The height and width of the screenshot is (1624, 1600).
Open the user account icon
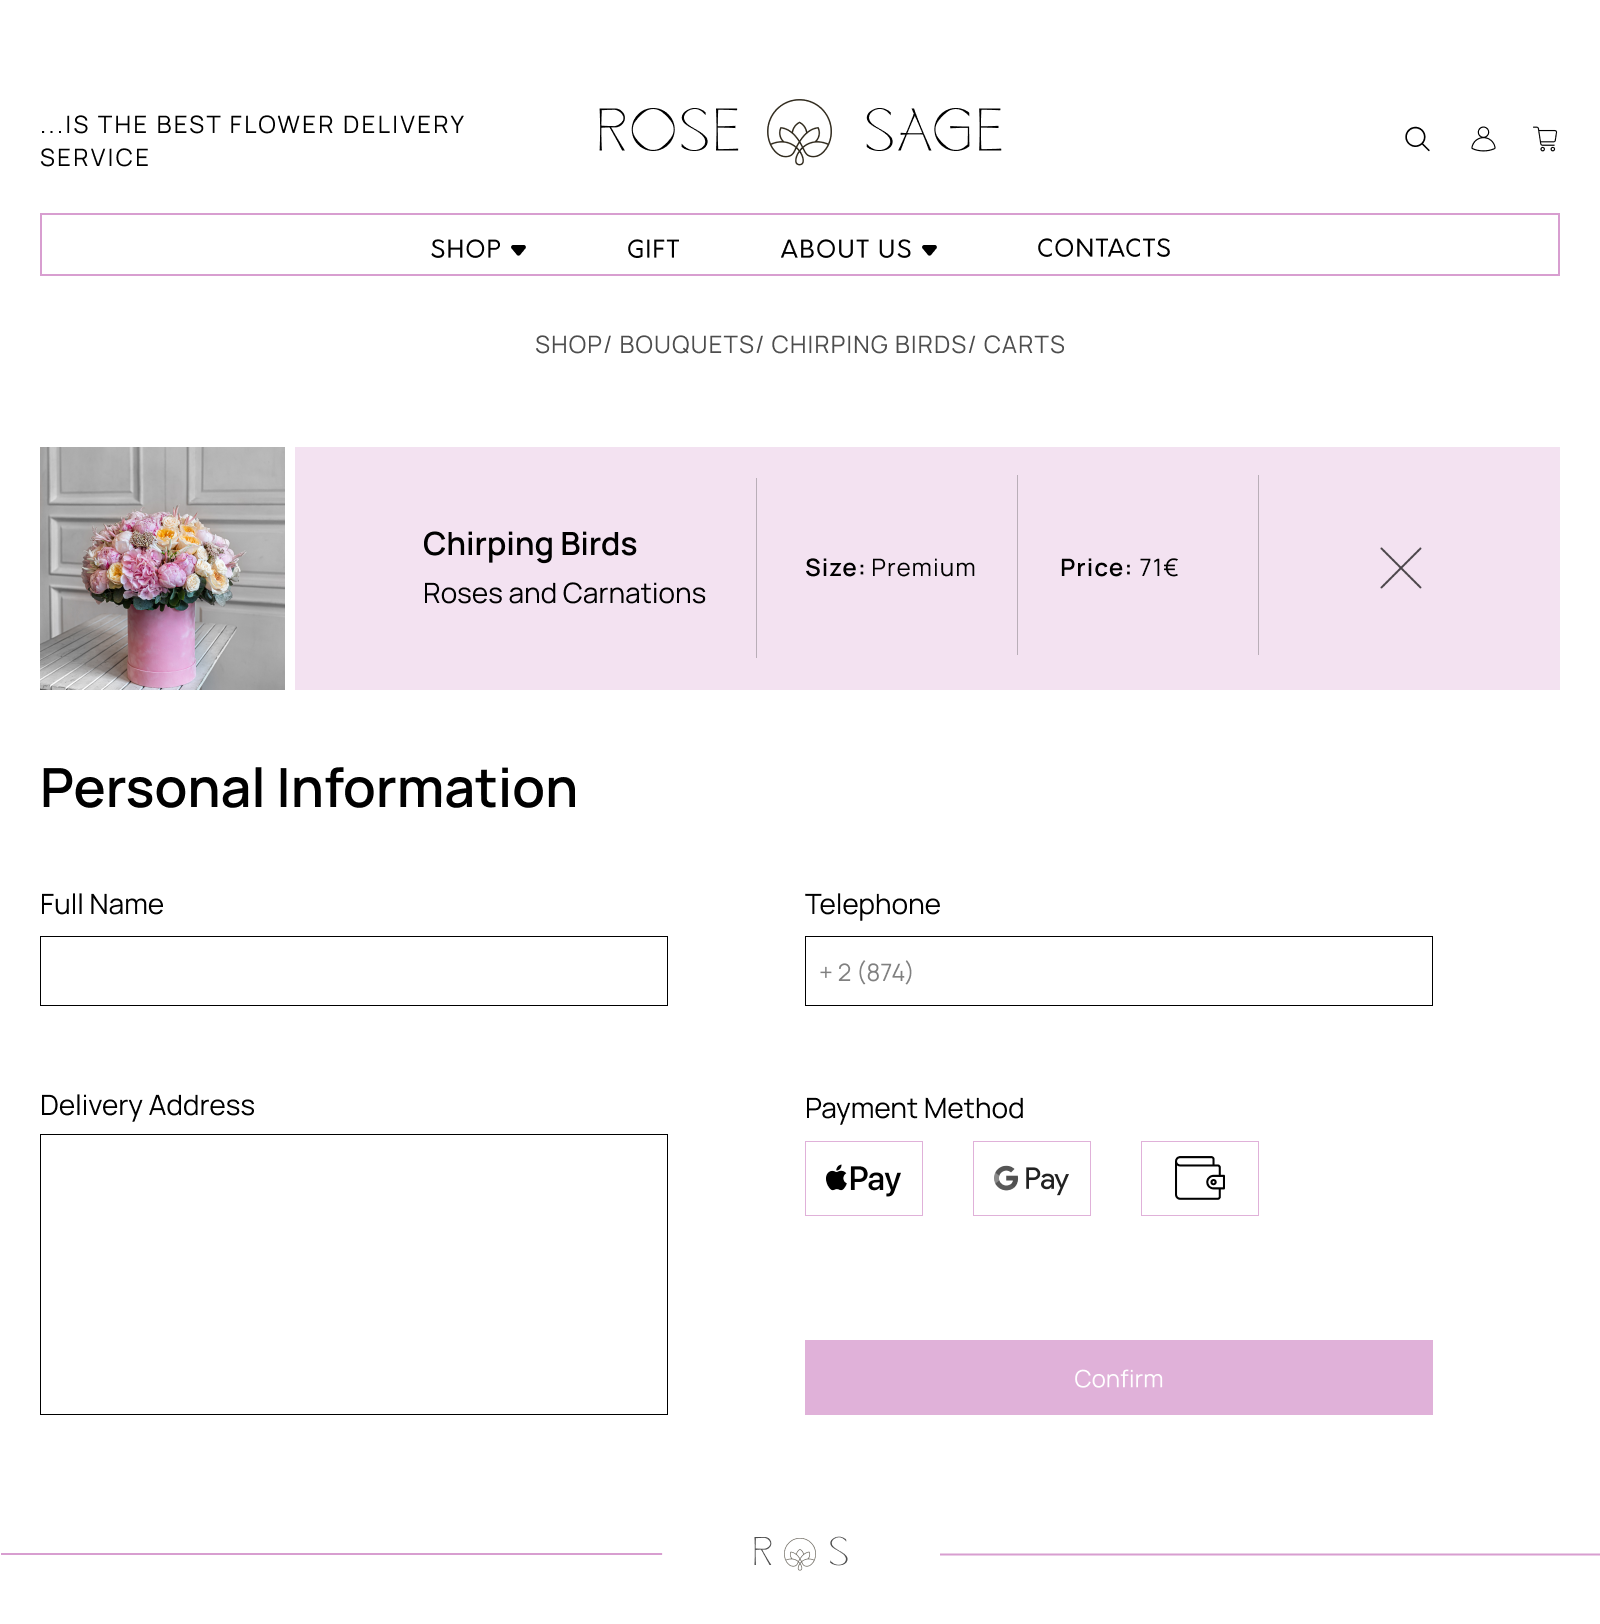(x=1483, y=139)
